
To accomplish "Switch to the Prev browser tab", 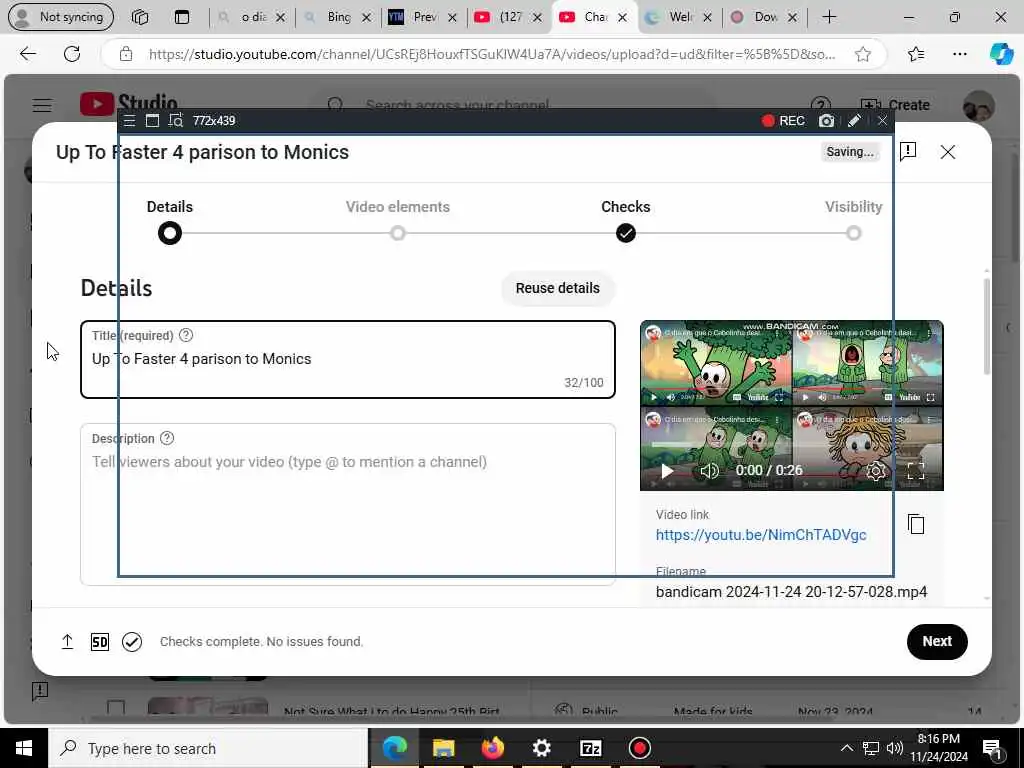I will pos(423,17).
